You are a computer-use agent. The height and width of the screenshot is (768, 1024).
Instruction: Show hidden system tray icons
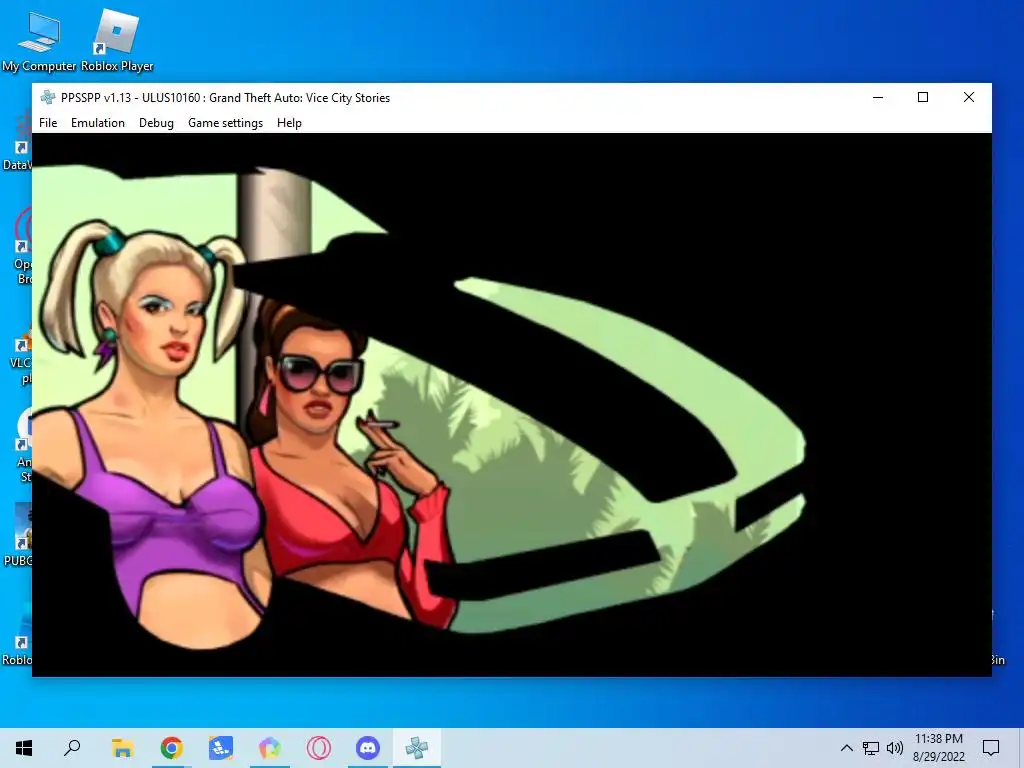846,748
